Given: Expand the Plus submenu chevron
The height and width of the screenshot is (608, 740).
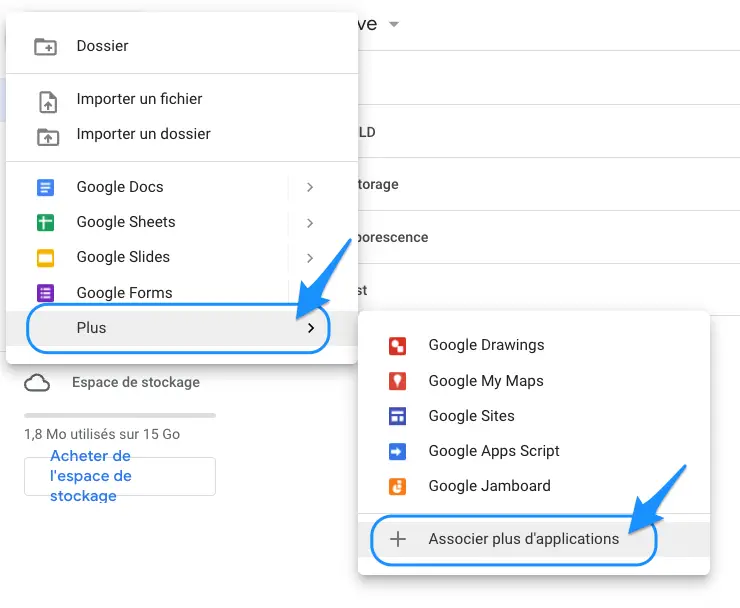Looking at the screenshot, I should point(311,328).
